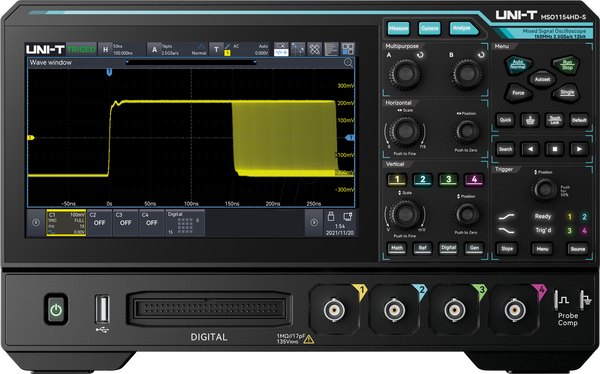Screen dimensions: 600x374
Task: Click the blue trigger level marker on the right edge
Action: 350,137
